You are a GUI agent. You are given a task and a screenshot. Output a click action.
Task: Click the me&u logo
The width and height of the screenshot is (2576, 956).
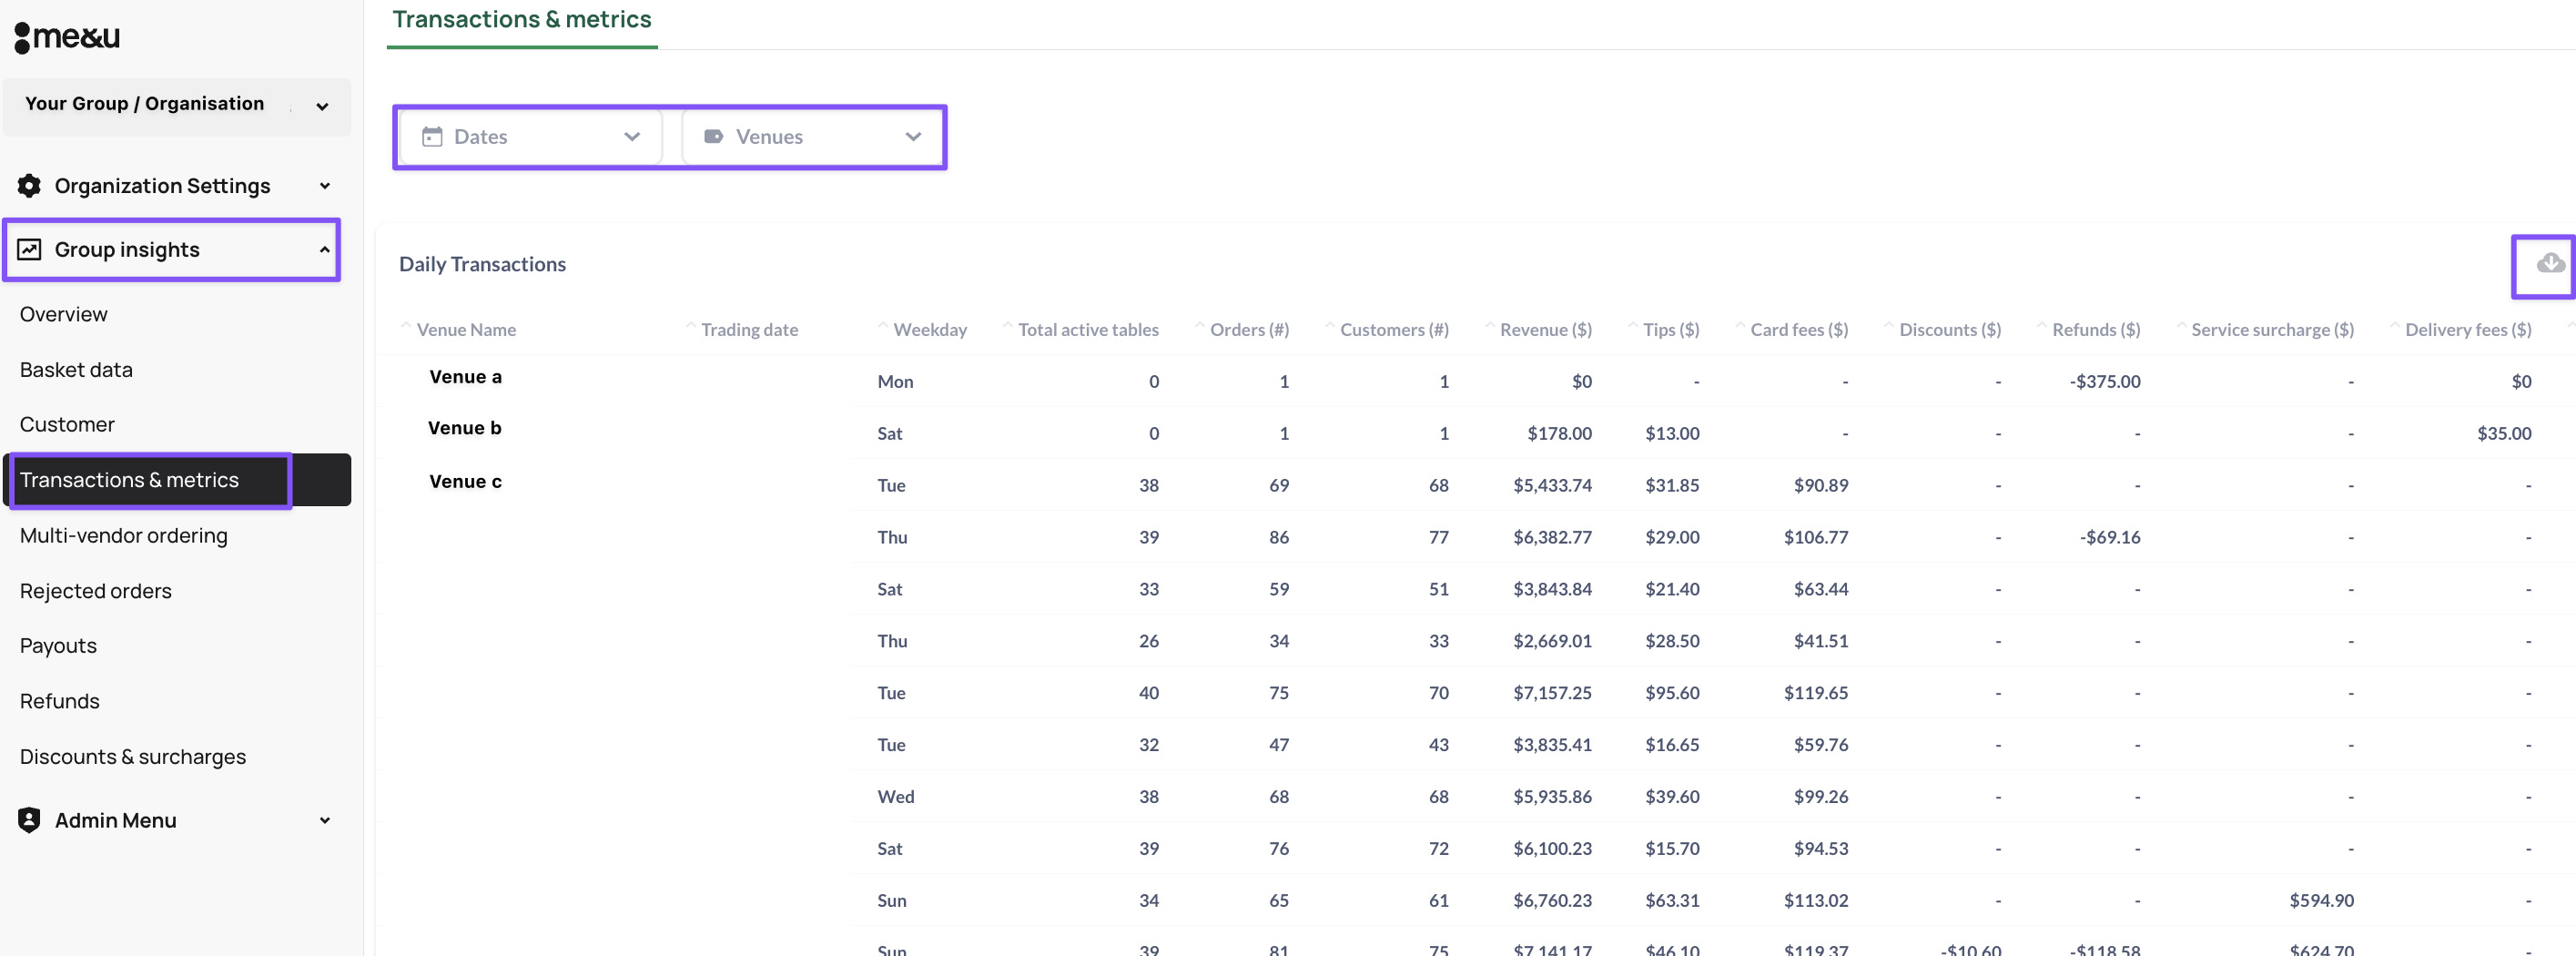67,37
